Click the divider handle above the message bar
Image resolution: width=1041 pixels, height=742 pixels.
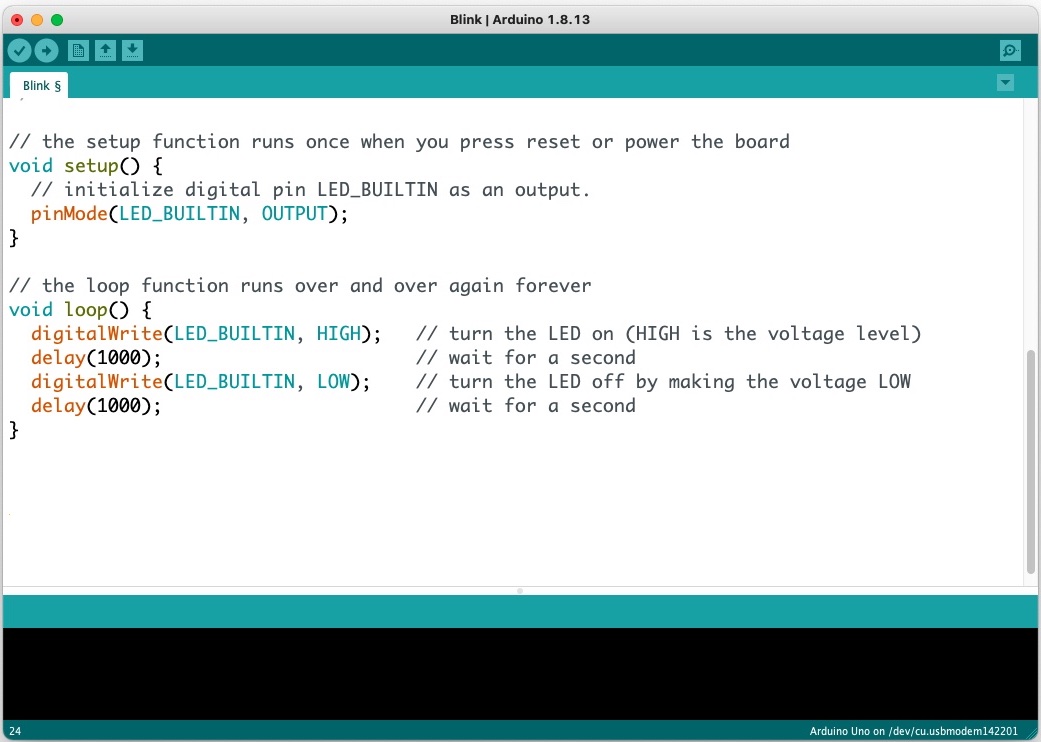520,591
